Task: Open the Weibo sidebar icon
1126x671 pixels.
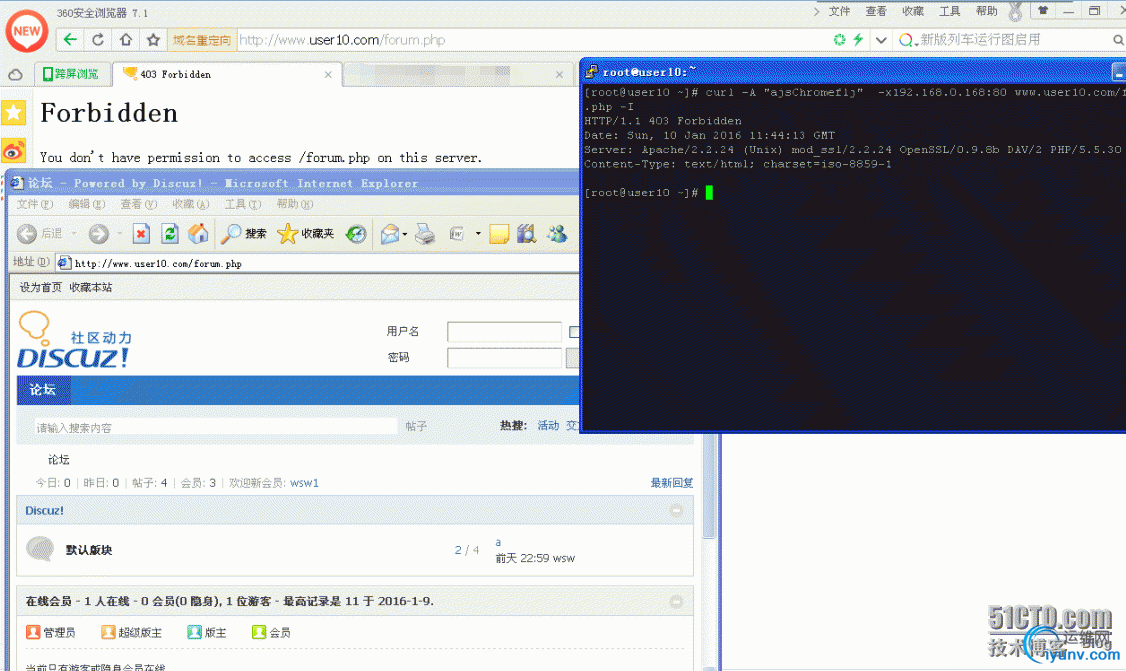Action: coord(14,151)
